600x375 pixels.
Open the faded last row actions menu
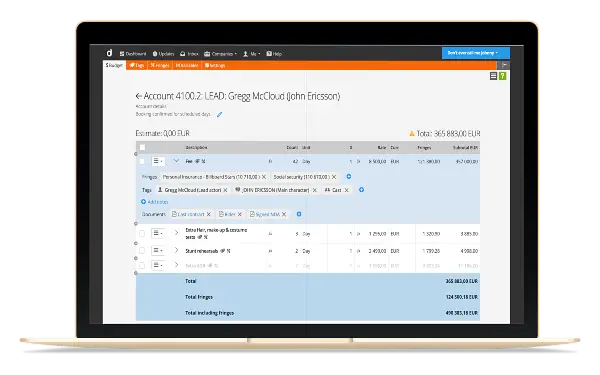coord(158,265)
